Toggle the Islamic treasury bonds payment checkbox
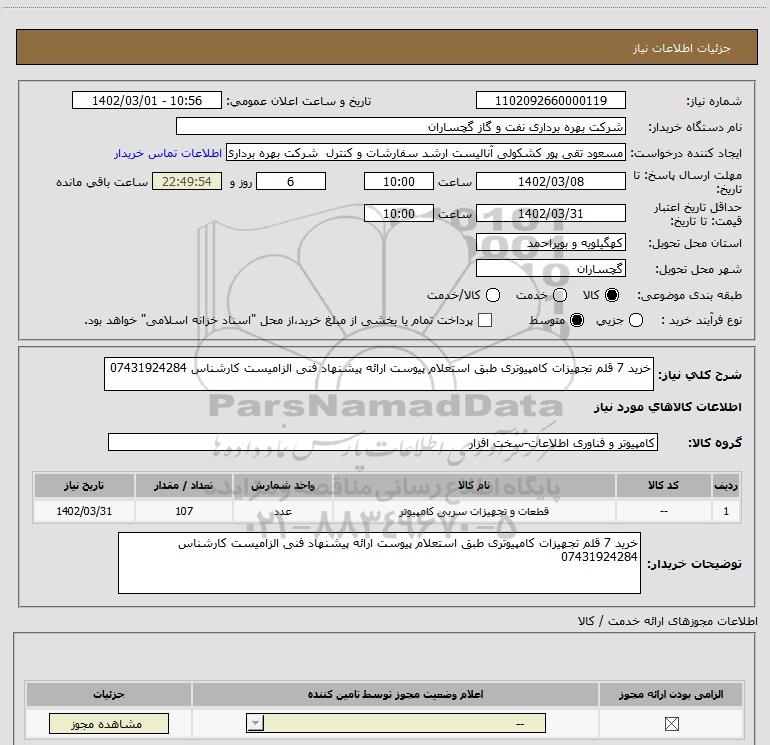770x745 pixels. click(485, 320)
